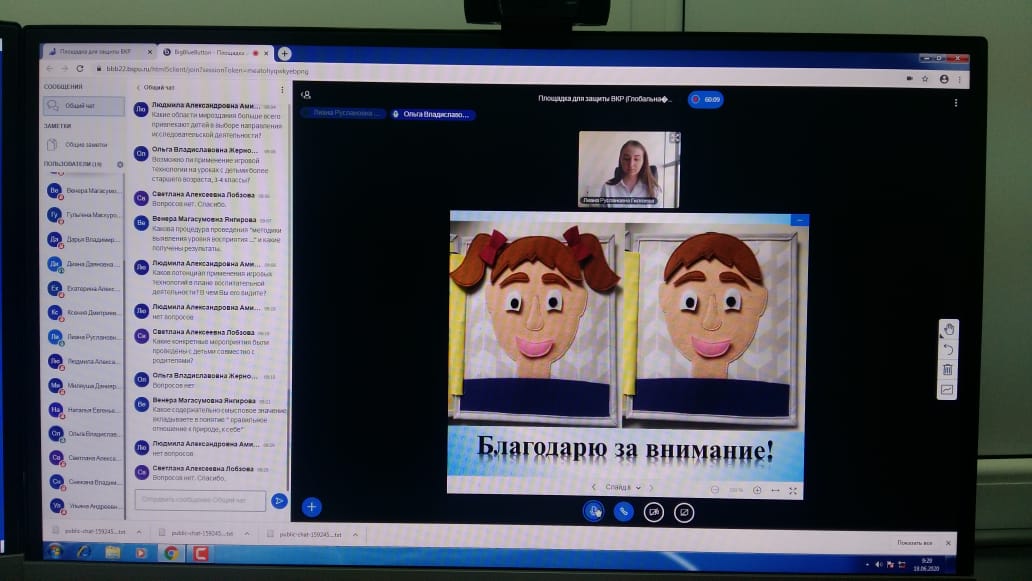Mute the microphone button

pos(593,511)
